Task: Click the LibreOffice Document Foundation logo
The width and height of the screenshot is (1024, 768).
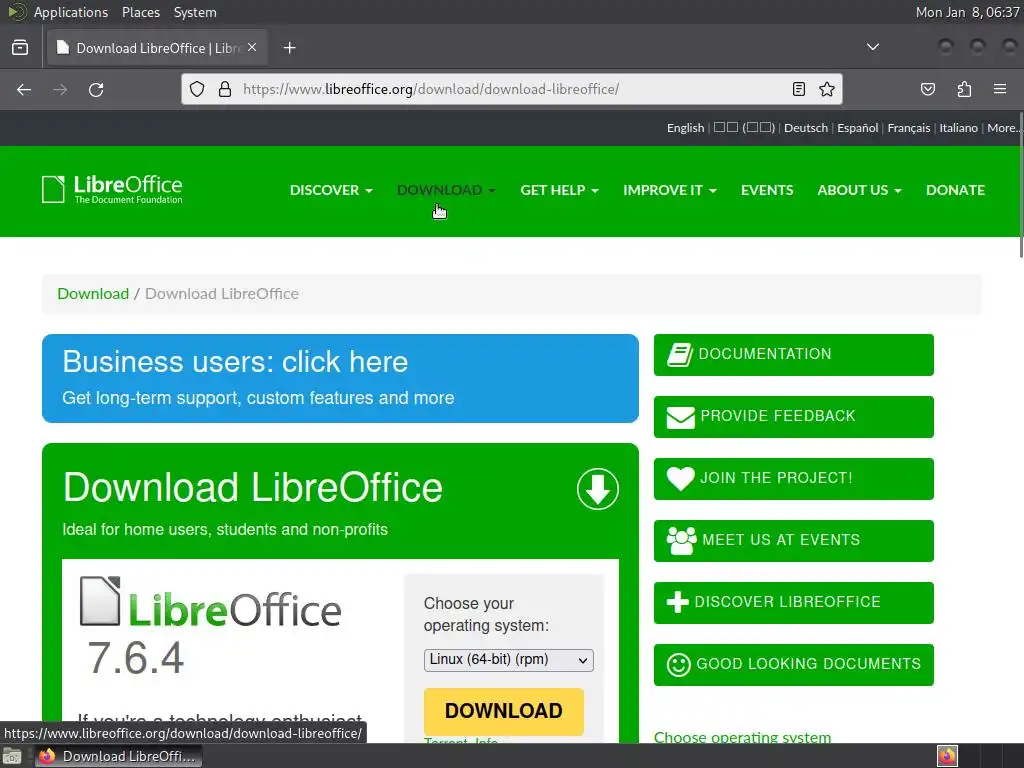Action: click(x=112, y=189)
